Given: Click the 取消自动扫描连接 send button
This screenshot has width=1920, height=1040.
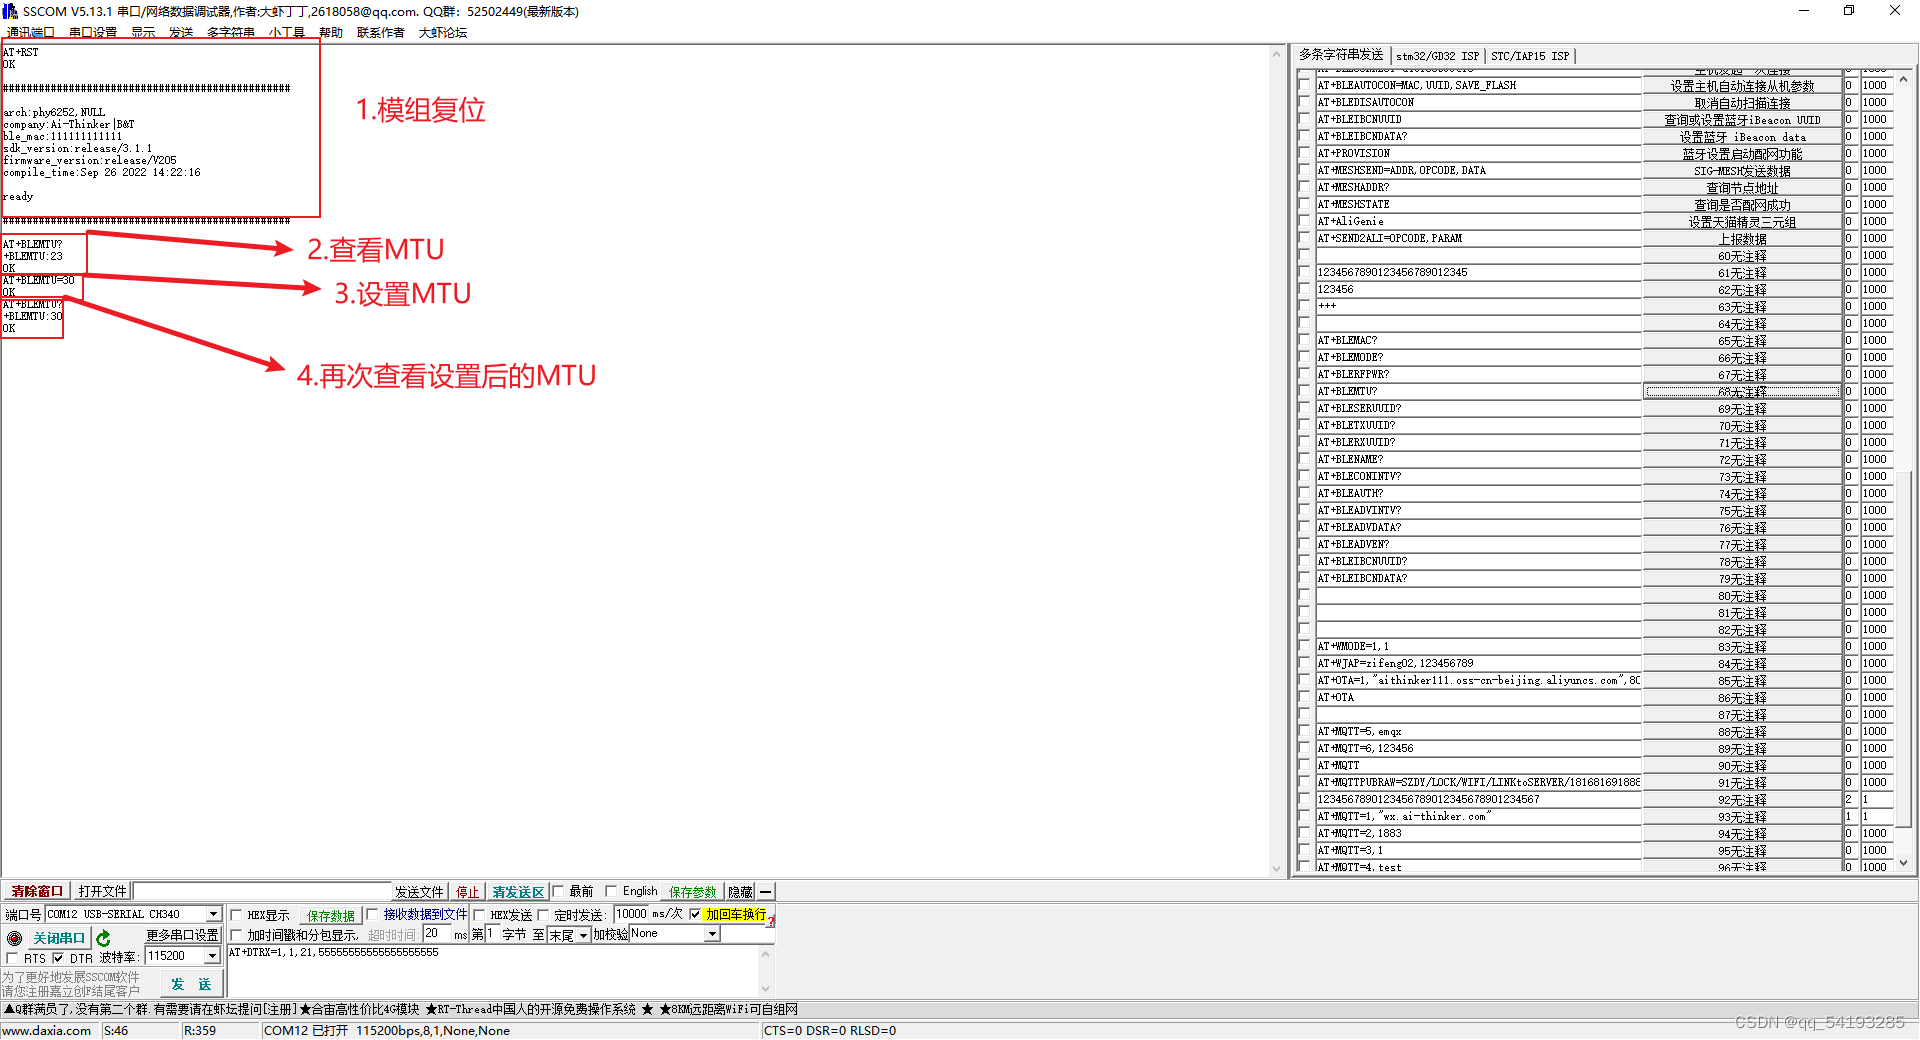Looking at the screenshot, I should 1742,102.
